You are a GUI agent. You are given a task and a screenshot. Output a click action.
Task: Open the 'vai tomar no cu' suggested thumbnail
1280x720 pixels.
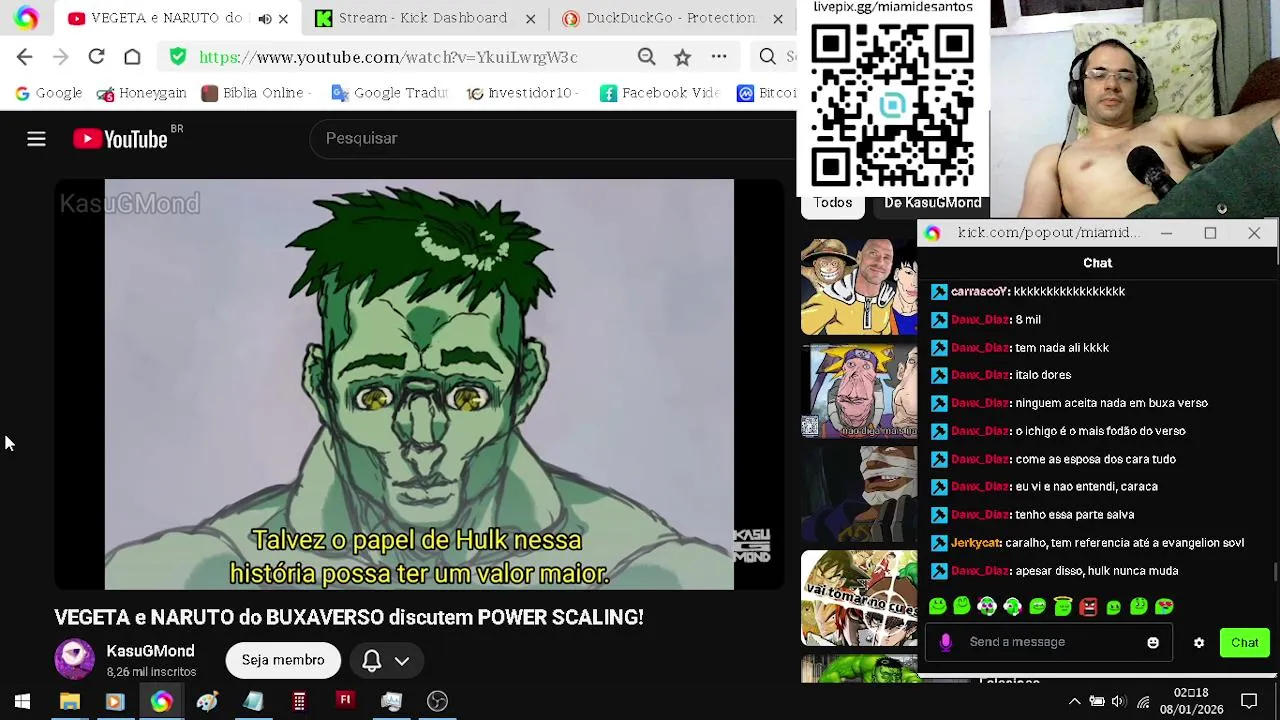858,598
